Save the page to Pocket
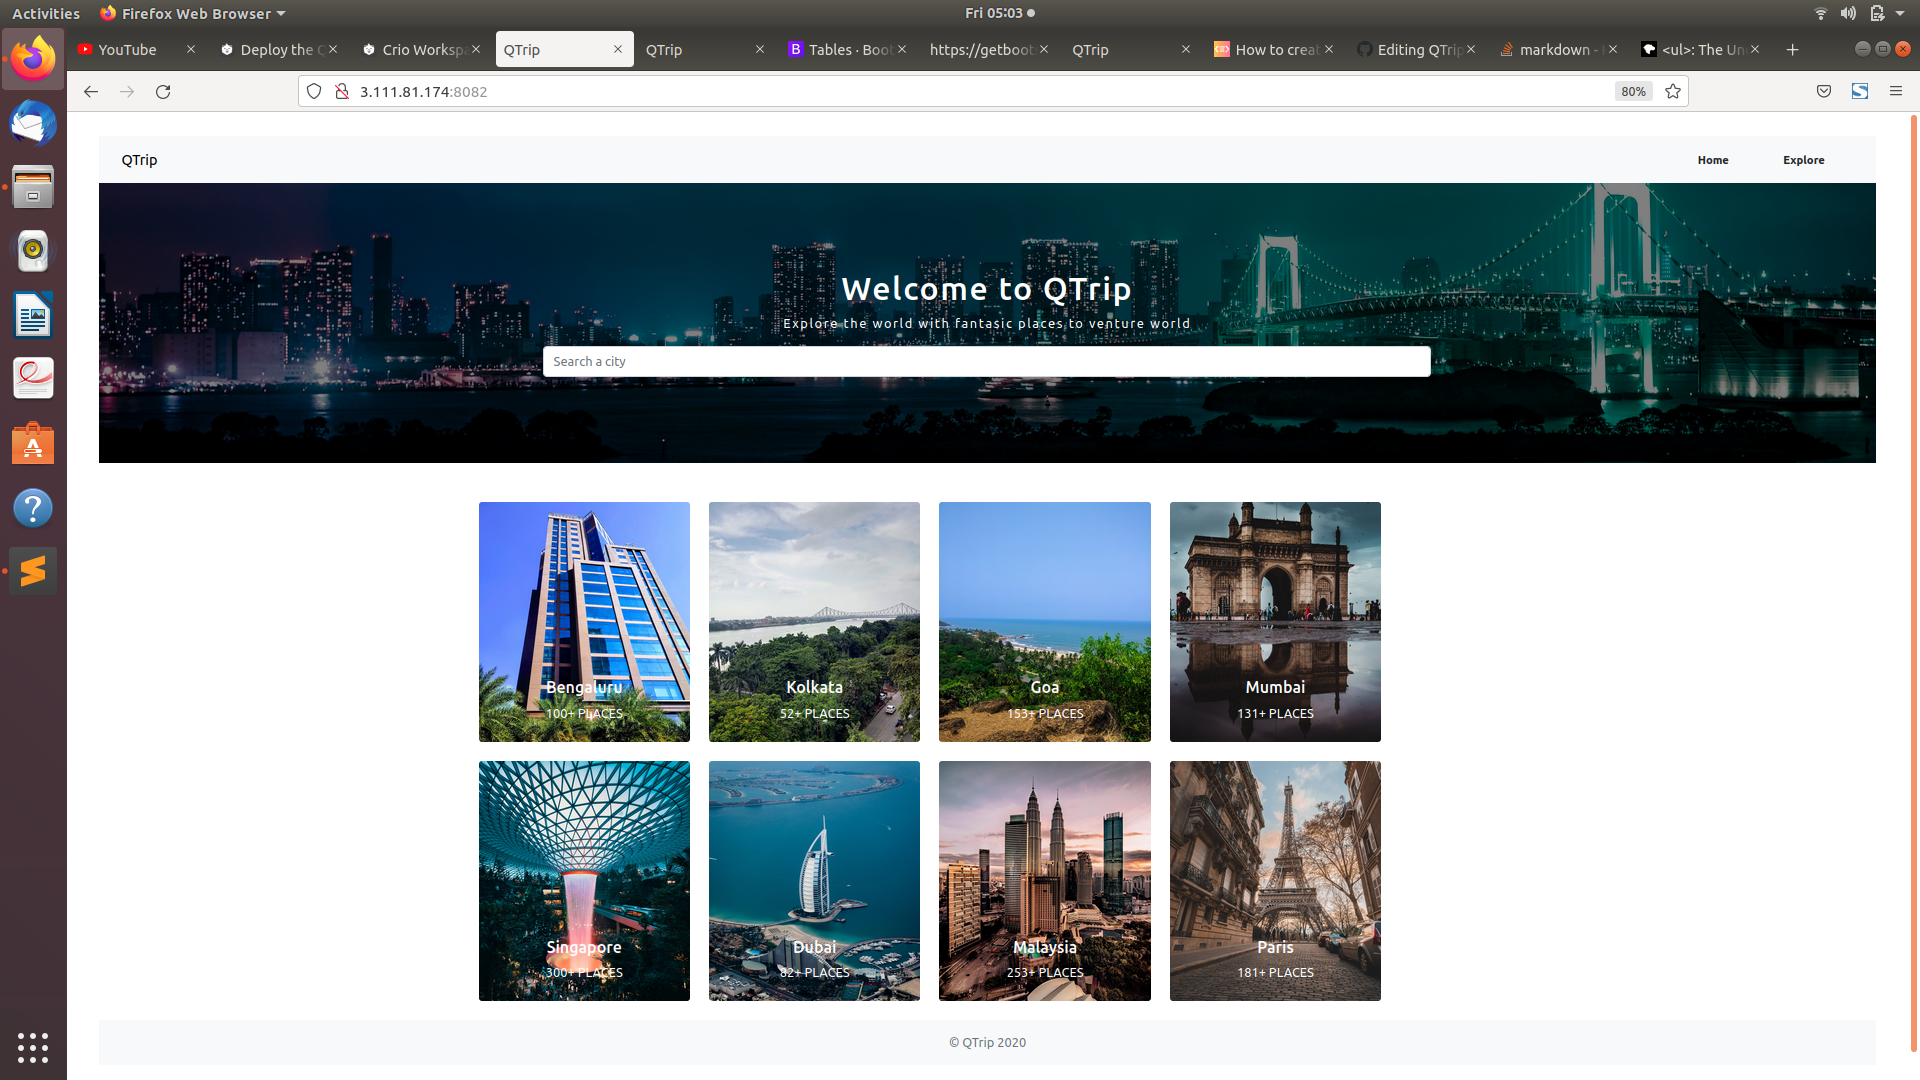The image size is (1920, 1080). tap(1823, 91)
